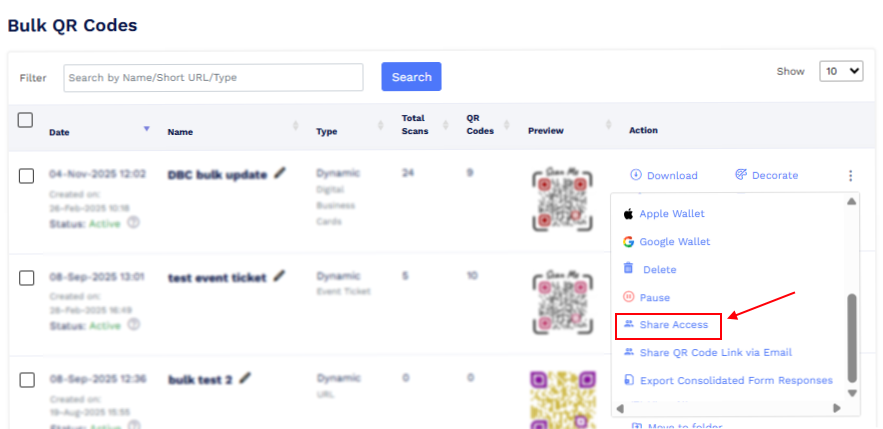
Task: Open DBC bulk update QR code preview
Action: pos(562,198)
